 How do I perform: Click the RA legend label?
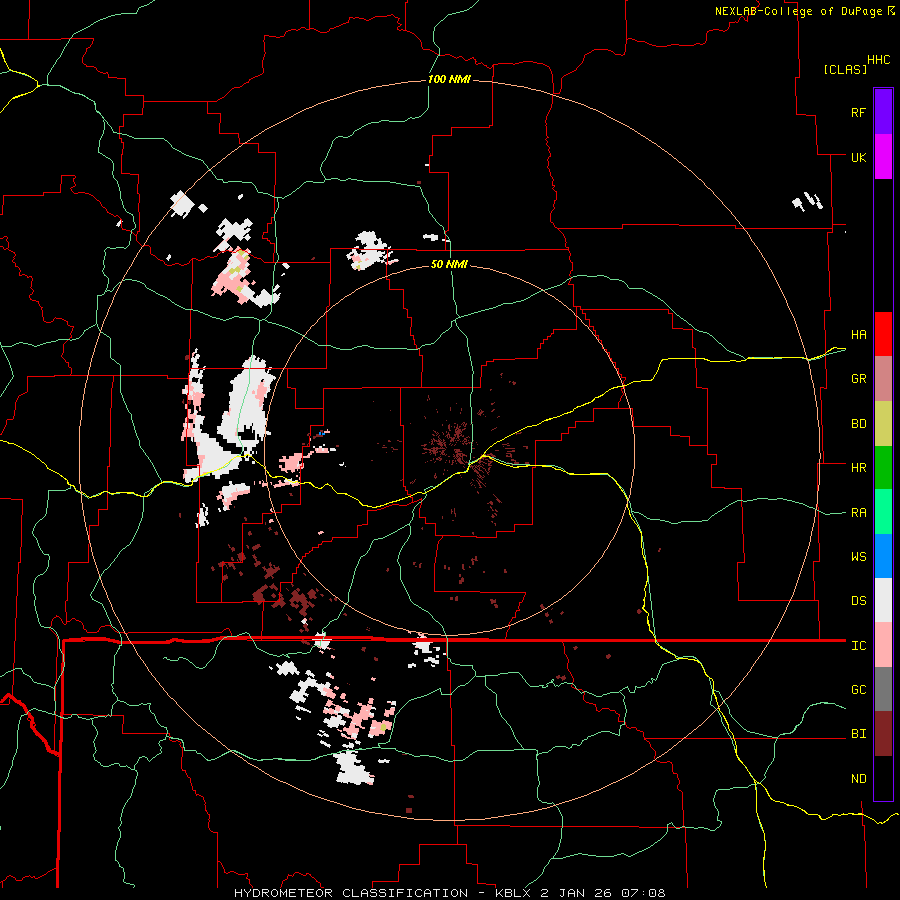pos(858,513)
